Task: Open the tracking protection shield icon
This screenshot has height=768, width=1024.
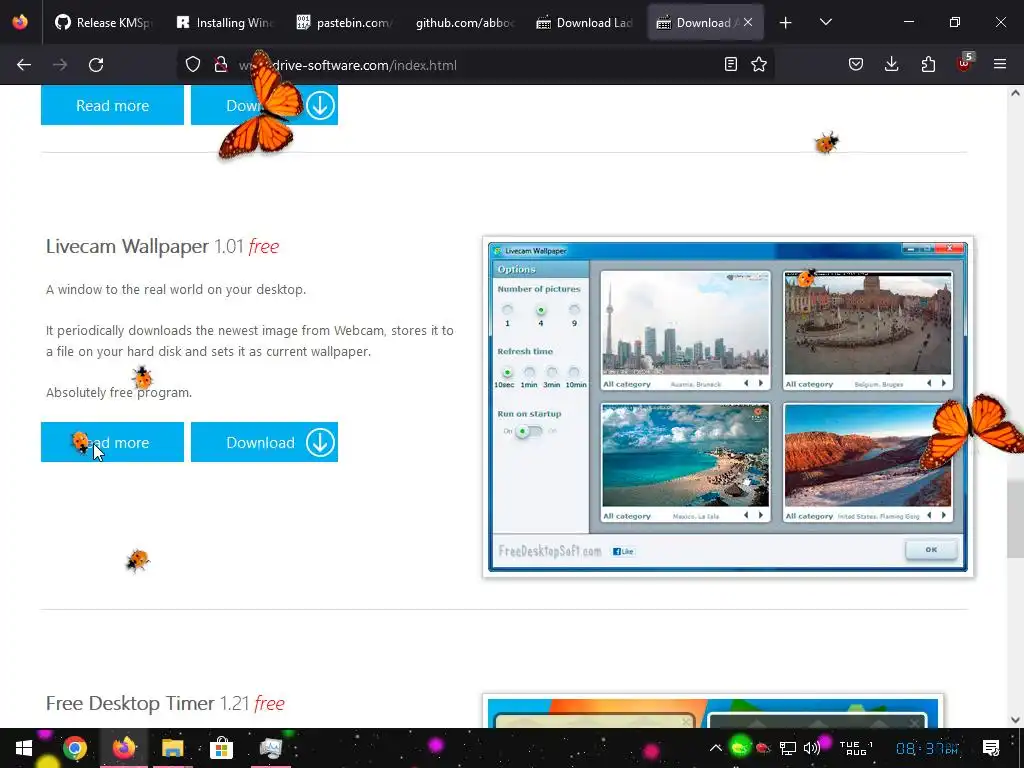Action: [193, 65]
